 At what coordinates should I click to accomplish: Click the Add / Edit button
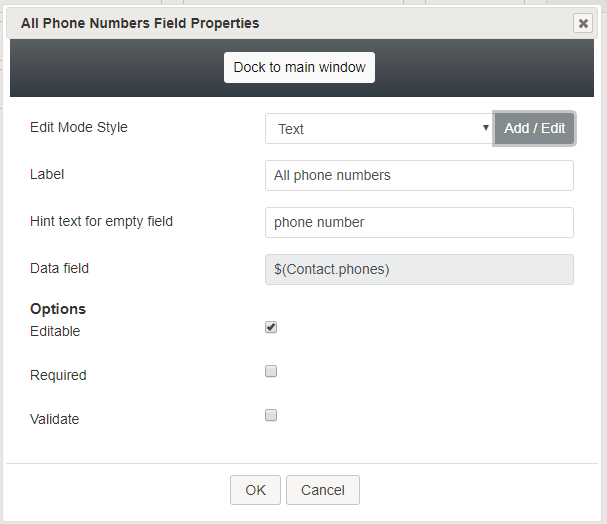click(x=534, y=128)
